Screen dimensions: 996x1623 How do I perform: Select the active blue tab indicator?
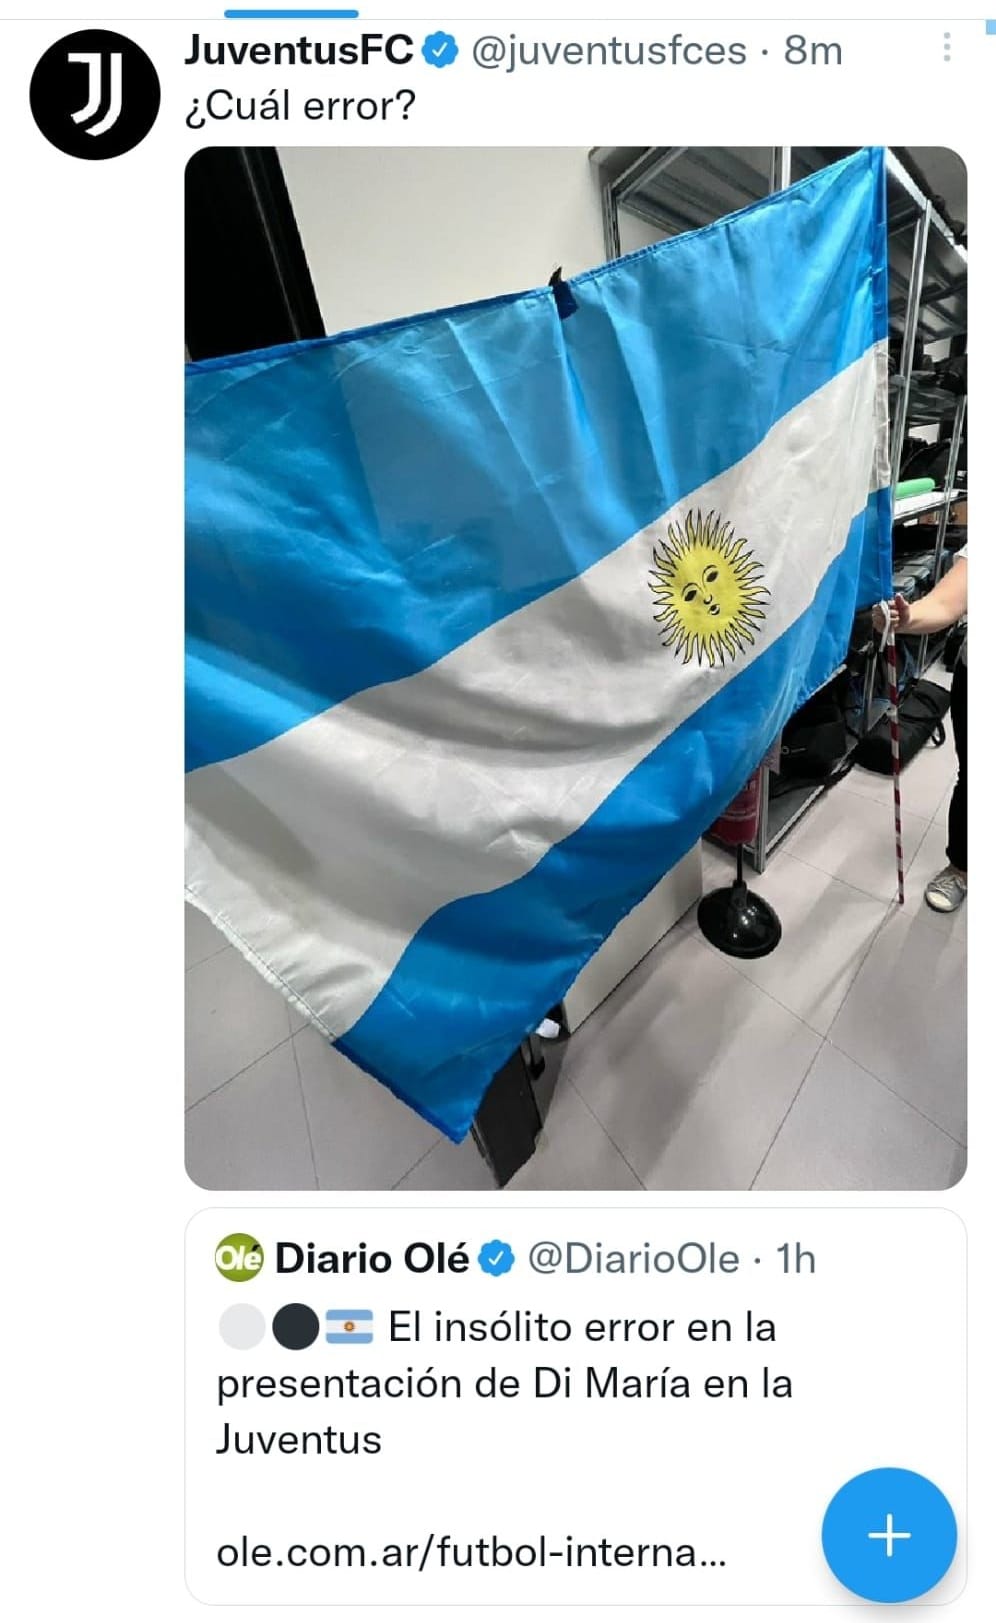click(x=291, y=13)
